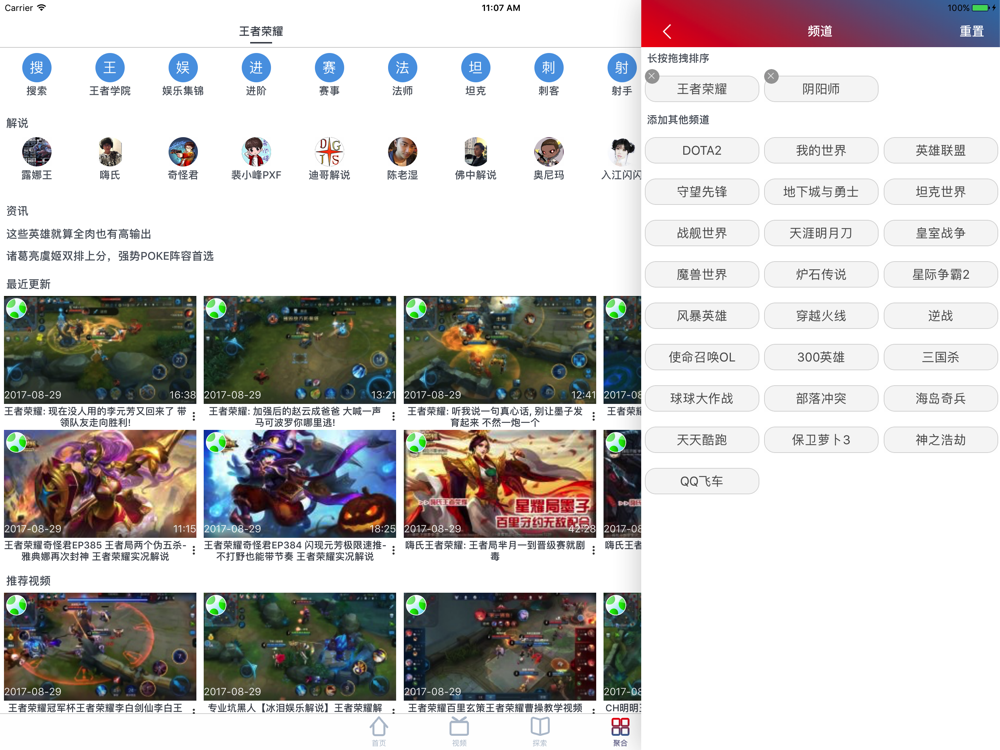The image size is (1000, 750).
Task: Play recommended 冰泪娱乐解说 video thumbnail
Action: 300,647
